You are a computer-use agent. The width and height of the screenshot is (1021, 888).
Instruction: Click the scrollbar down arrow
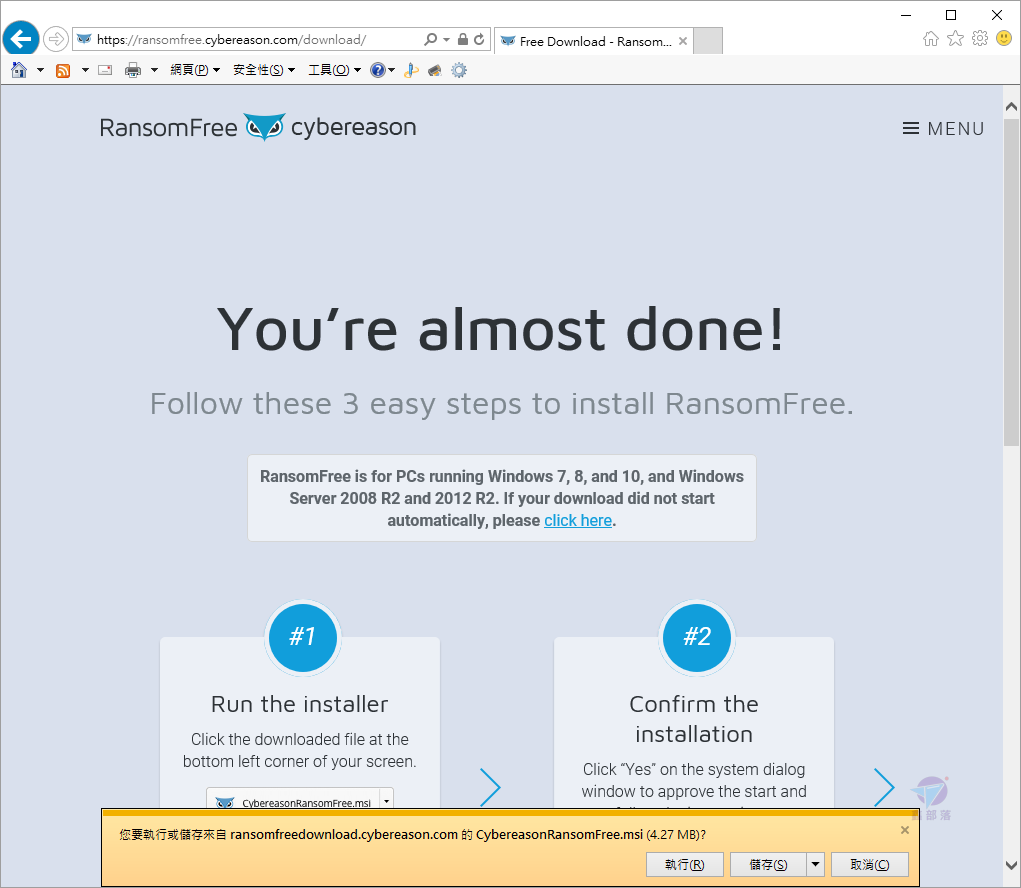point(1011,865)
